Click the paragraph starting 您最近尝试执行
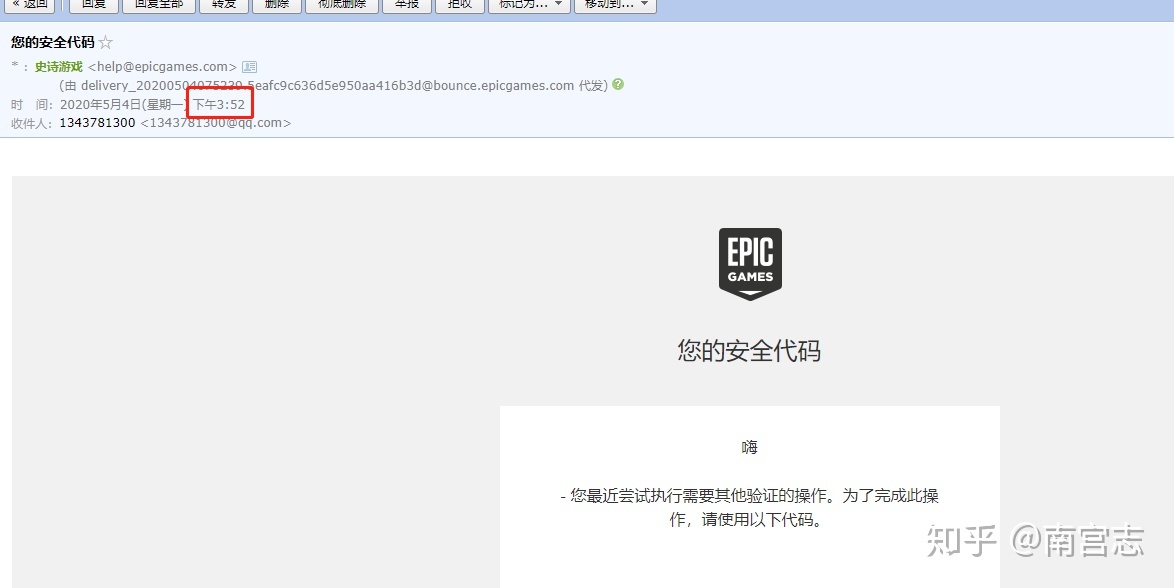The width and height of the screenshot is (1174, 588). [x=749, y=507]
